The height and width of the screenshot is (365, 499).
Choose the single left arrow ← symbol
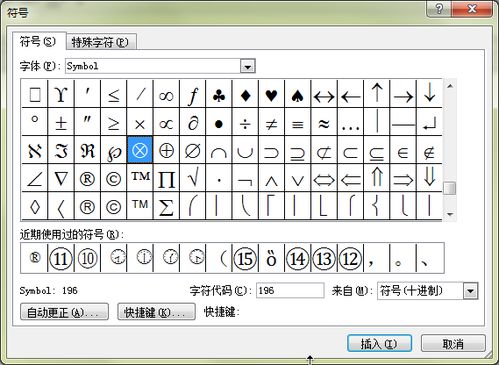tap(351, 94)
